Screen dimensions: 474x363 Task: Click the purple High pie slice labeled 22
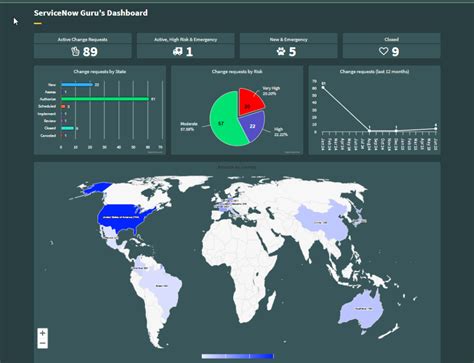(254, 125)
